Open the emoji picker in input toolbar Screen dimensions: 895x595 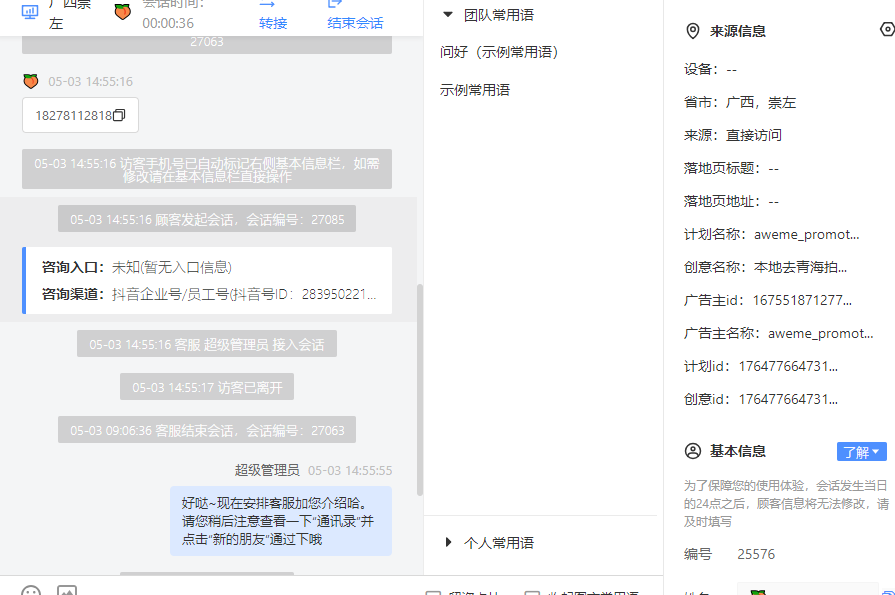tap(31, 590)
